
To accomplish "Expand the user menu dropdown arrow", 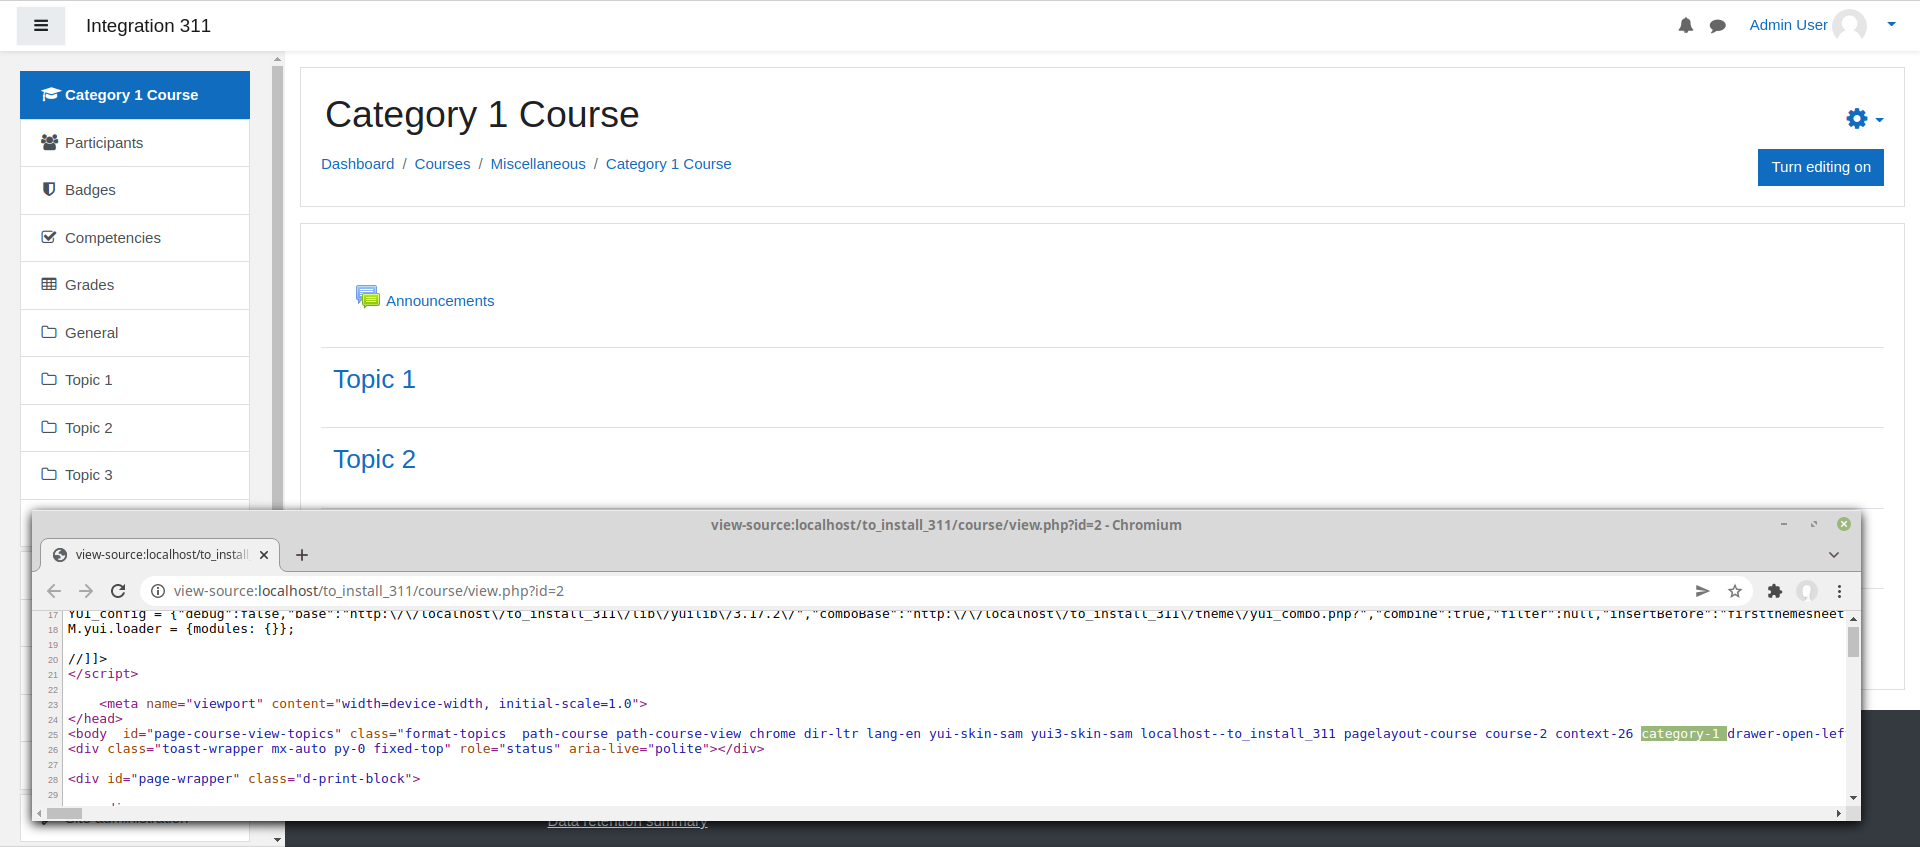I will tap(1891, 25).
